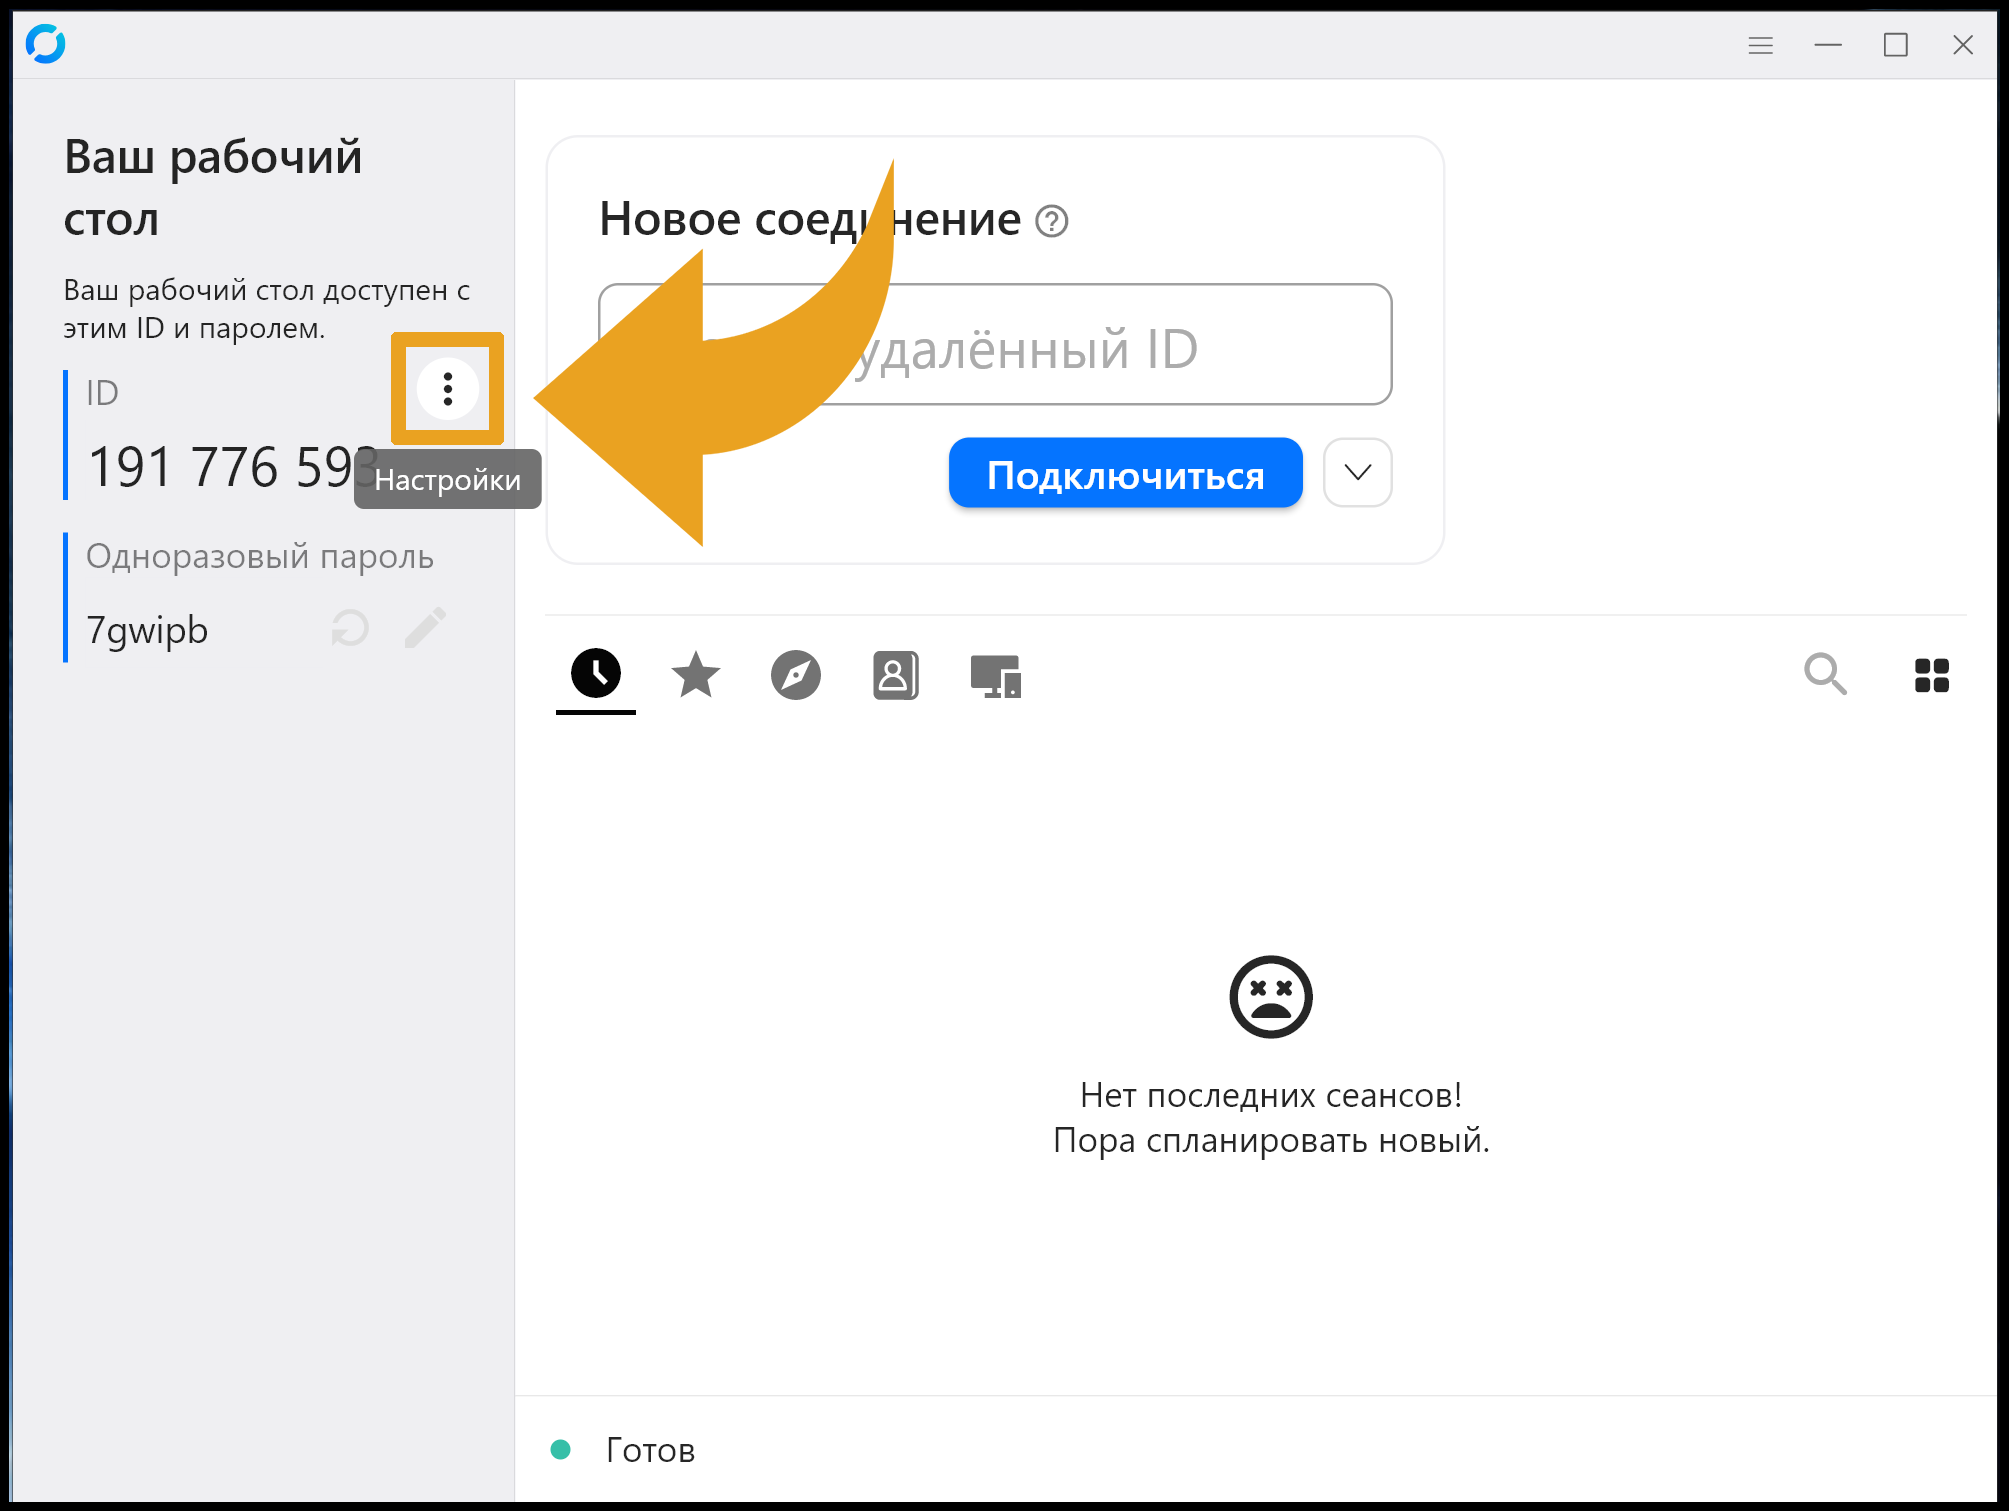The image size is (2009, 1511).
Task: Maximize the RustDesk window
Action: pyautogui.click(x=1895, y=45)
